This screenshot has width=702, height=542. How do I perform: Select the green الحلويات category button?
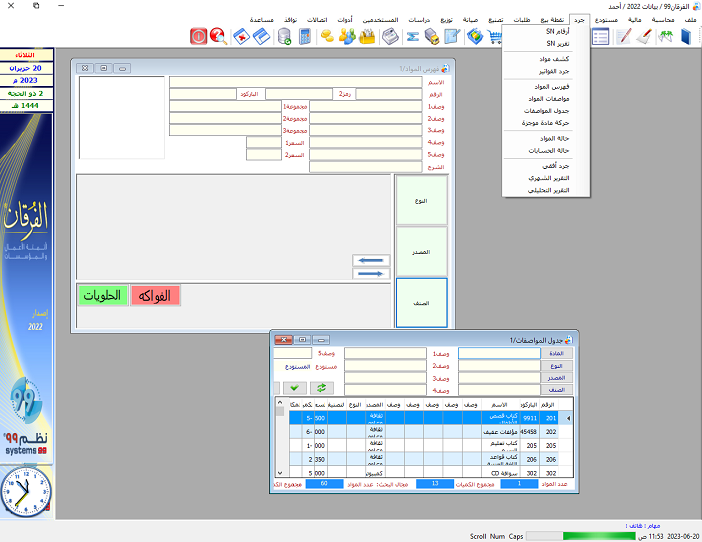[102, 295]
